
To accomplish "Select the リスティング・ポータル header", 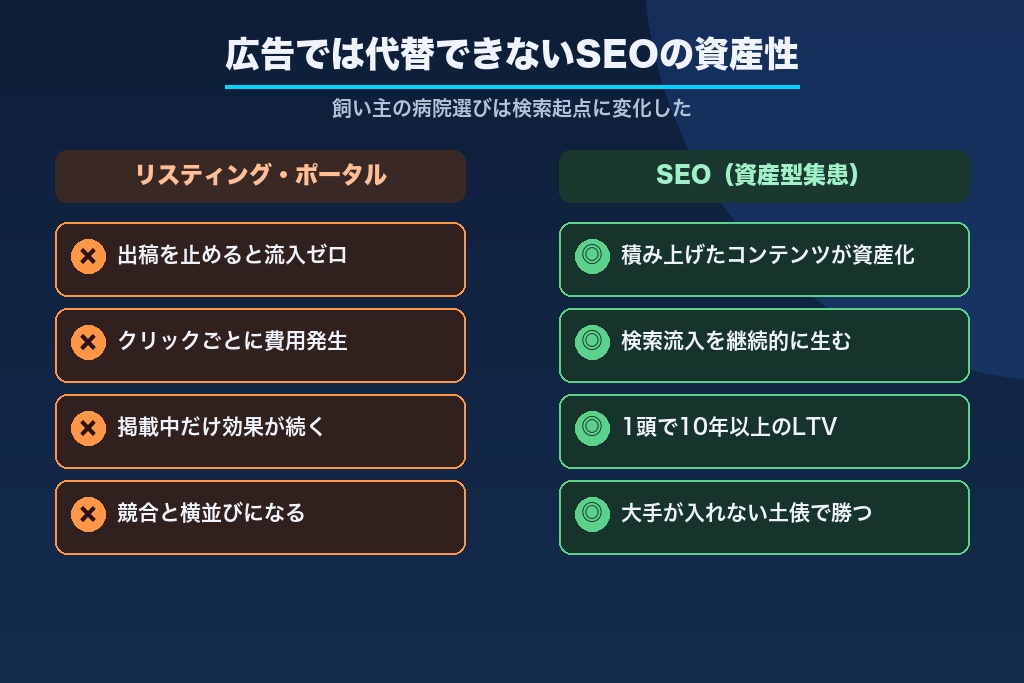I will tap(261, 176).
